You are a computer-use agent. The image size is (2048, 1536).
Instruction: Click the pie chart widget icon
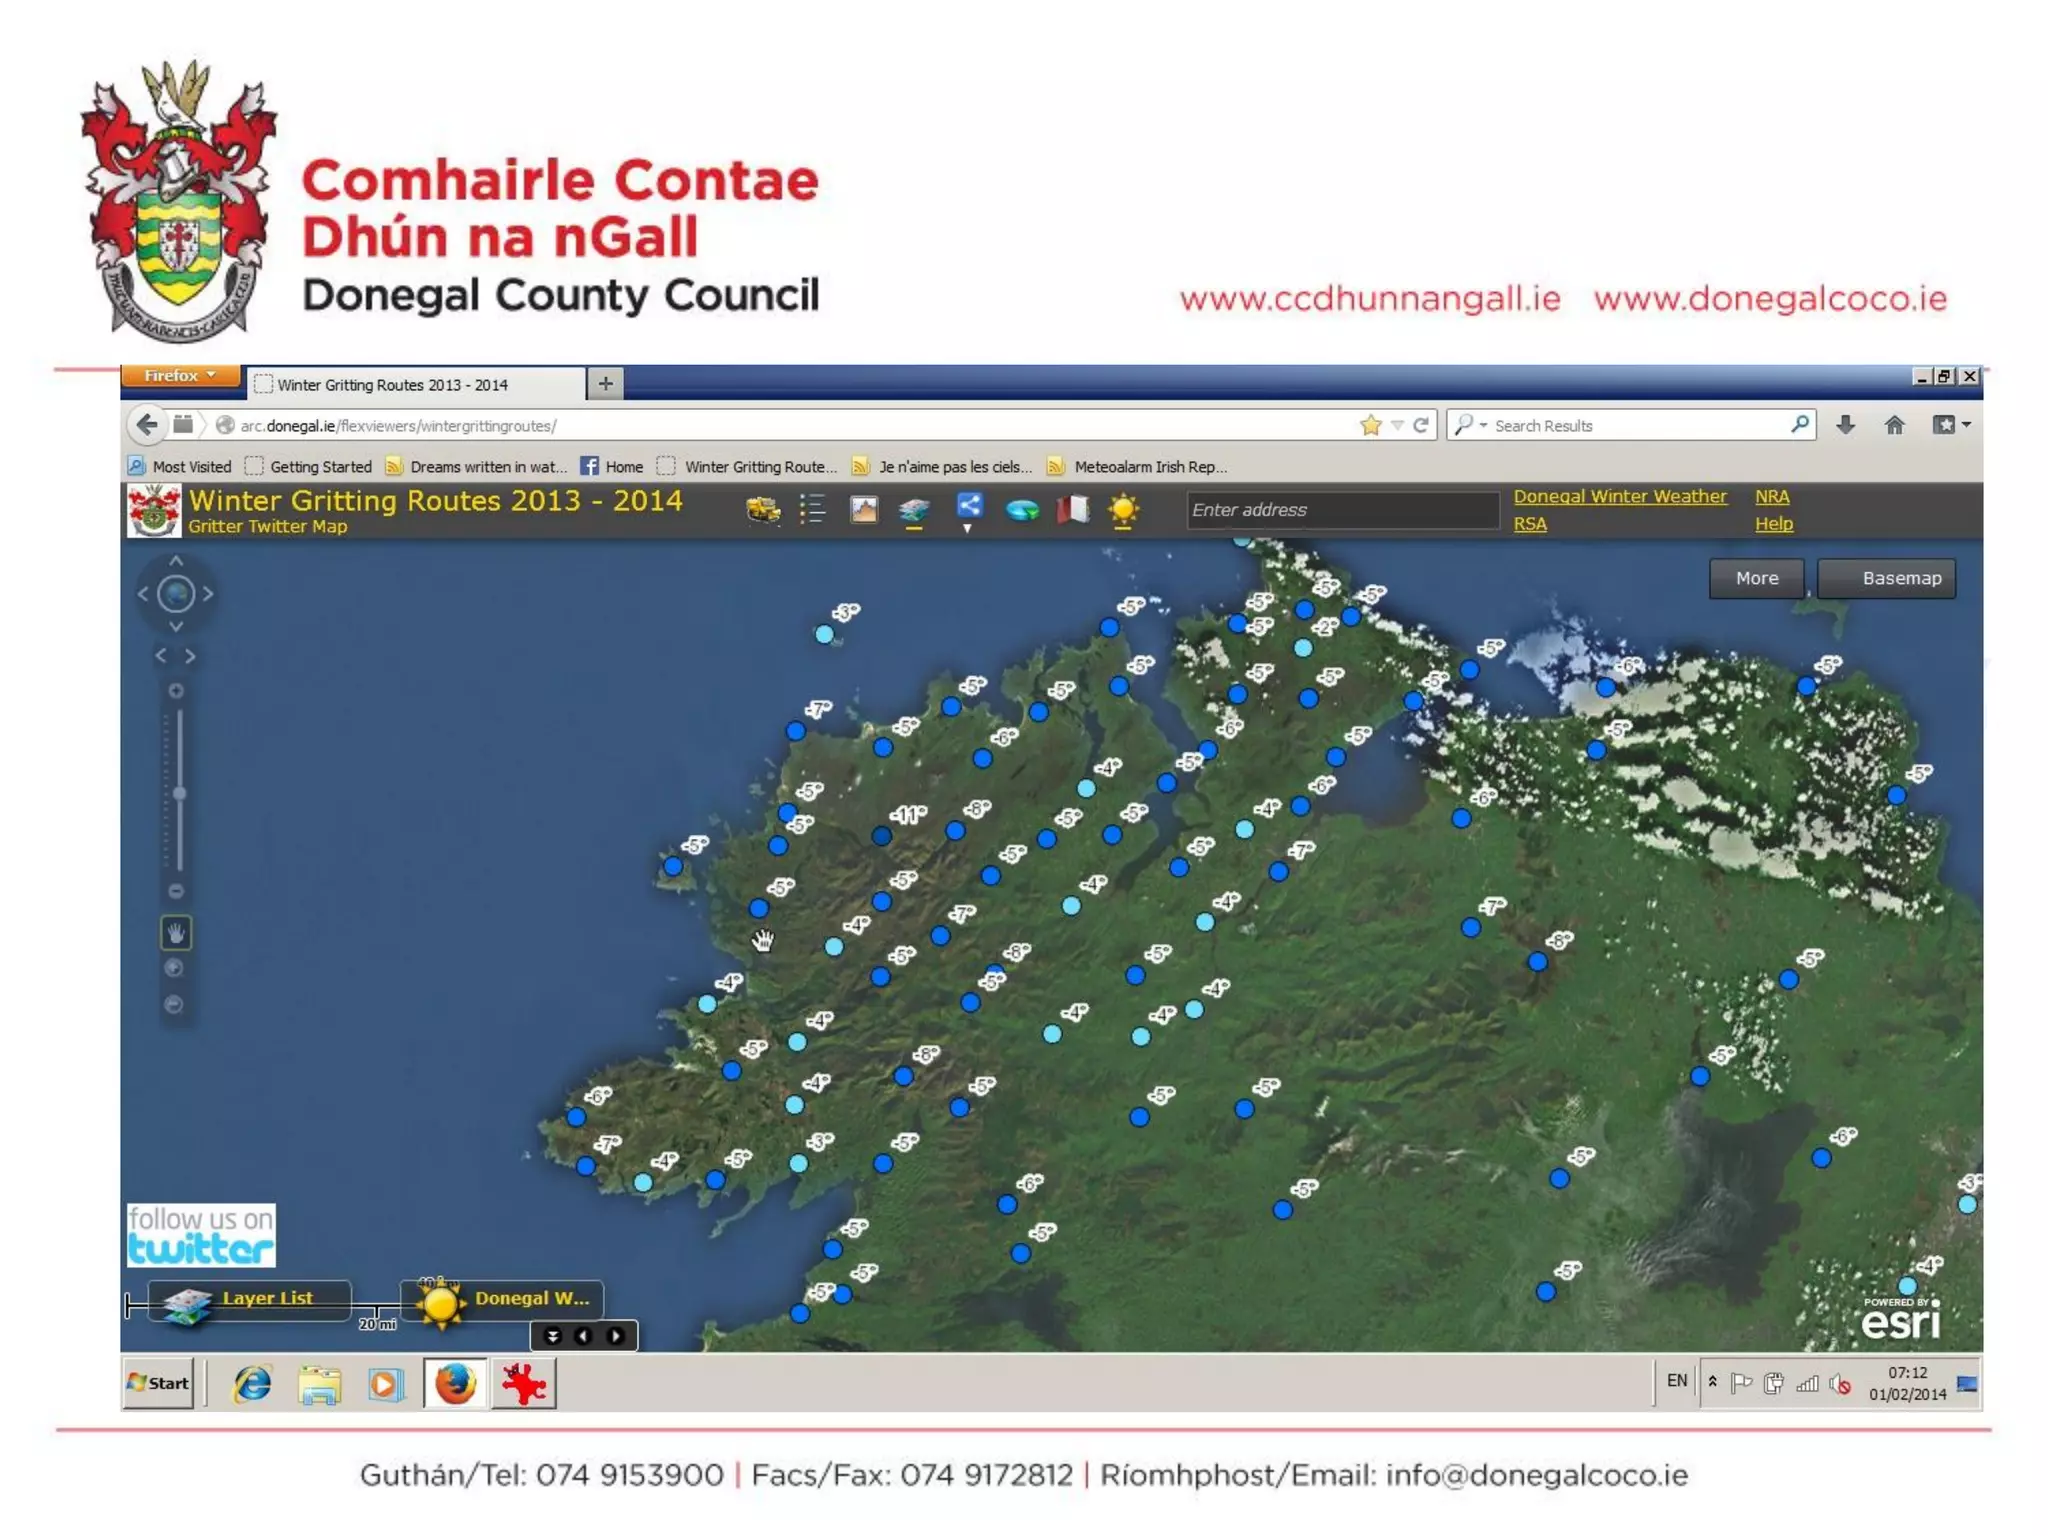(1021, 510)
